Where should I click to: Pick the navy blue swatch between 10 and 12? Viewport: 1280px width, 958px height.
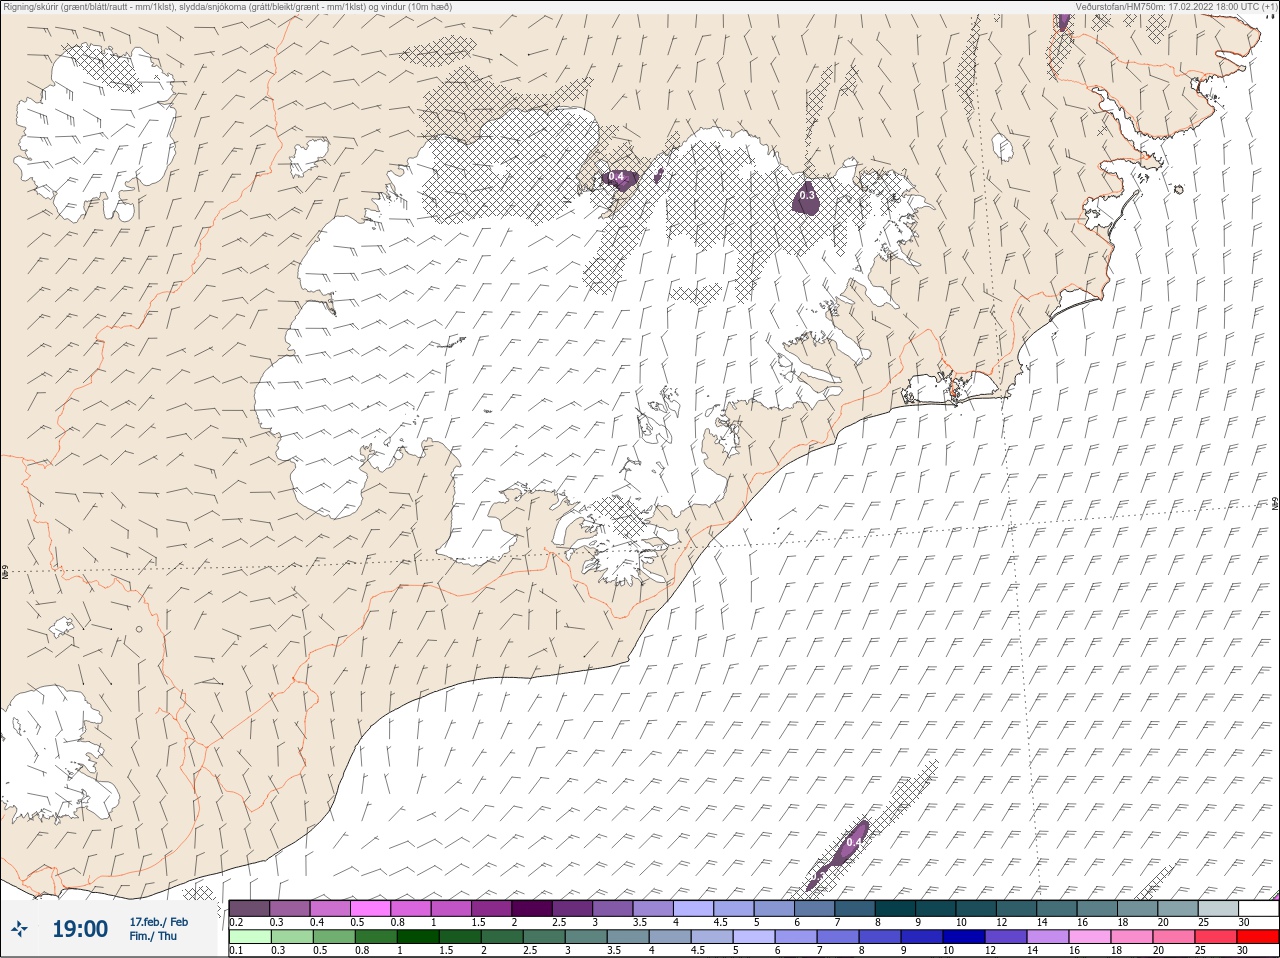coord(964,938)
